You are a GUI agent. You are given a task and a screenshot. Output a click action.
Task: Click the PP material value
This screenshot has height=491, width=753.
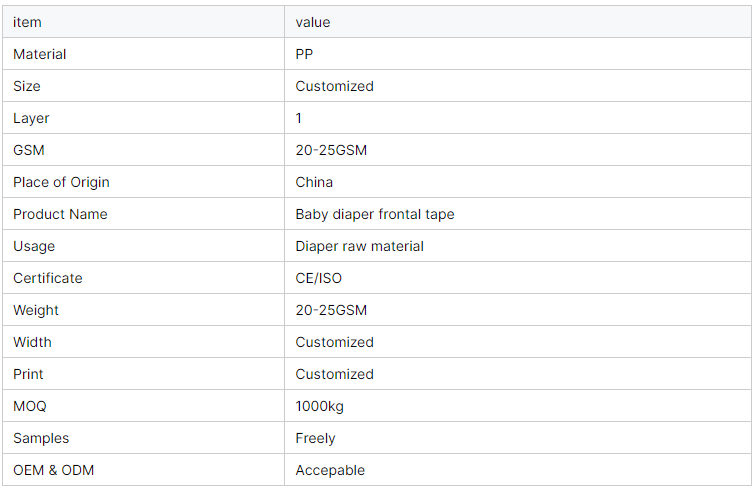coord(304,54)
